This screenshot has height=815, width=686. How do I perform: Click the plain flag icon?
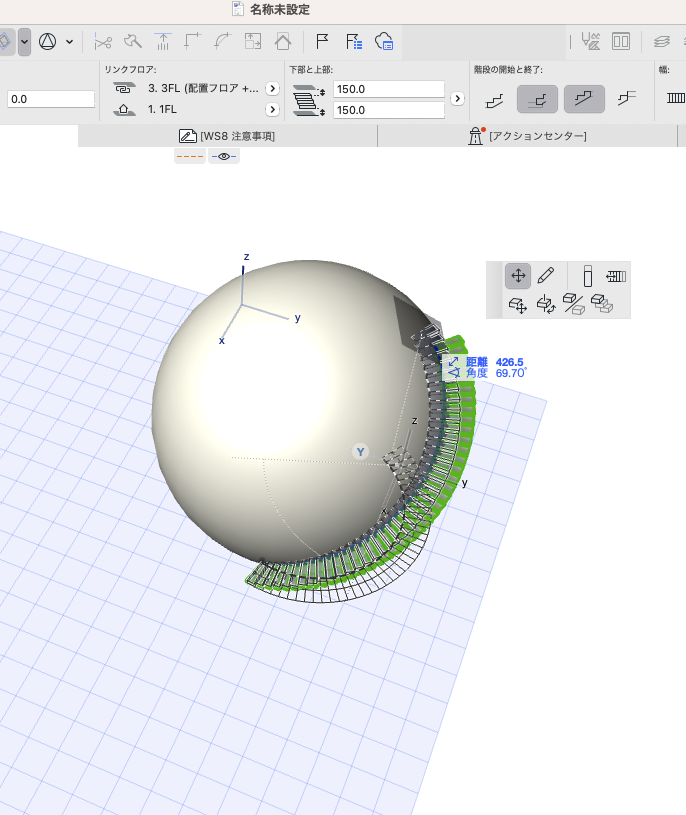[x=322, y=41]
